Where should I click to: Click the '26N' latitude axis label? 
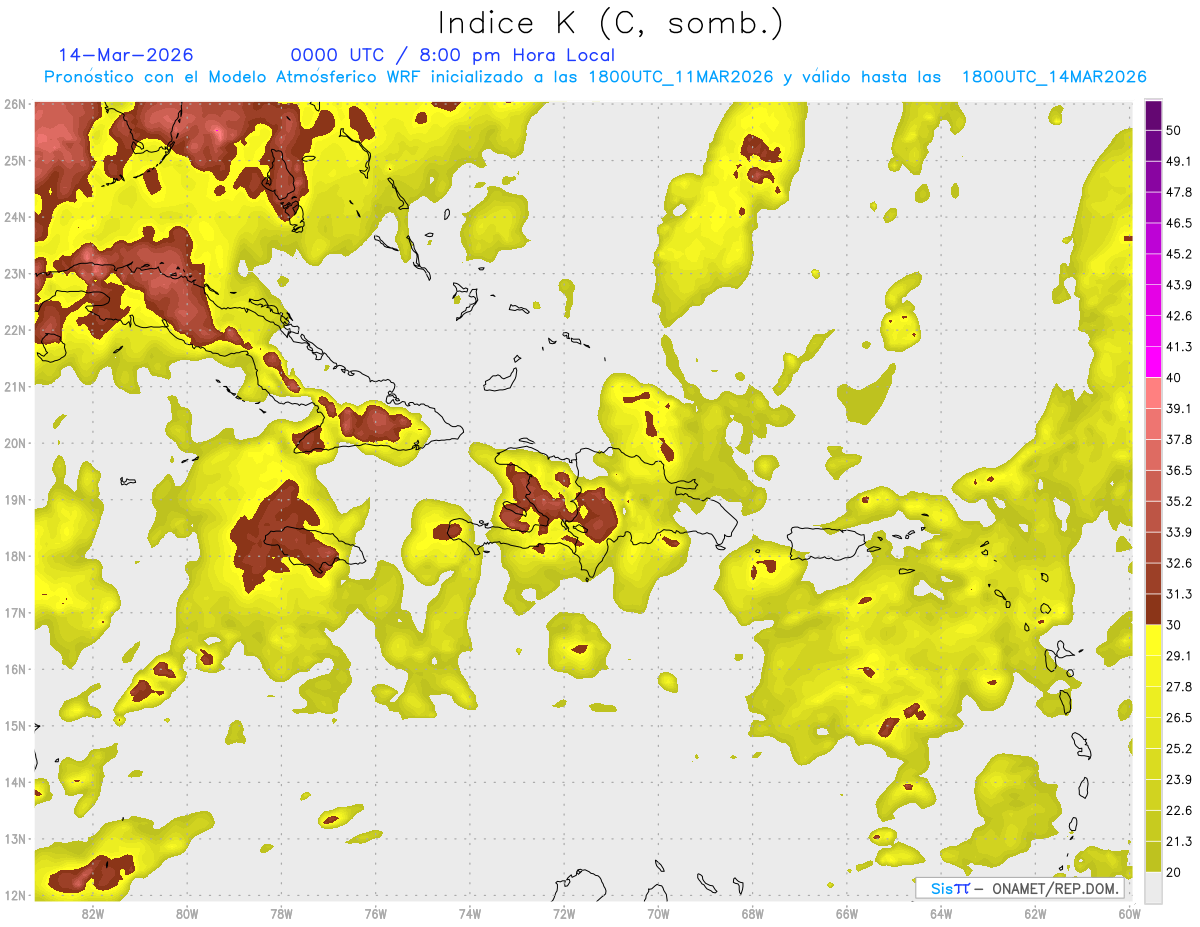tap(15, 104)
